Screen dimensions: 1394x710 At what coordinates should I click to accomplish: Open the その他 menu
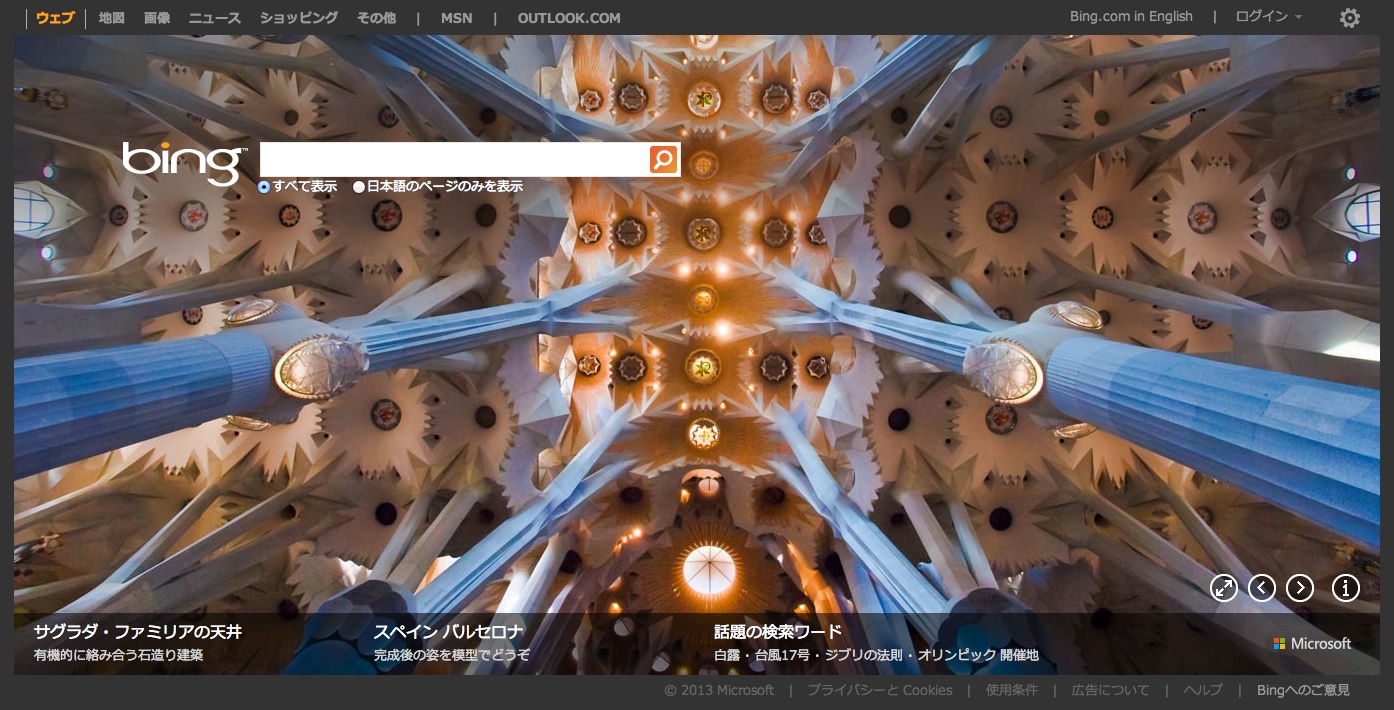click(x=376, y=18)
